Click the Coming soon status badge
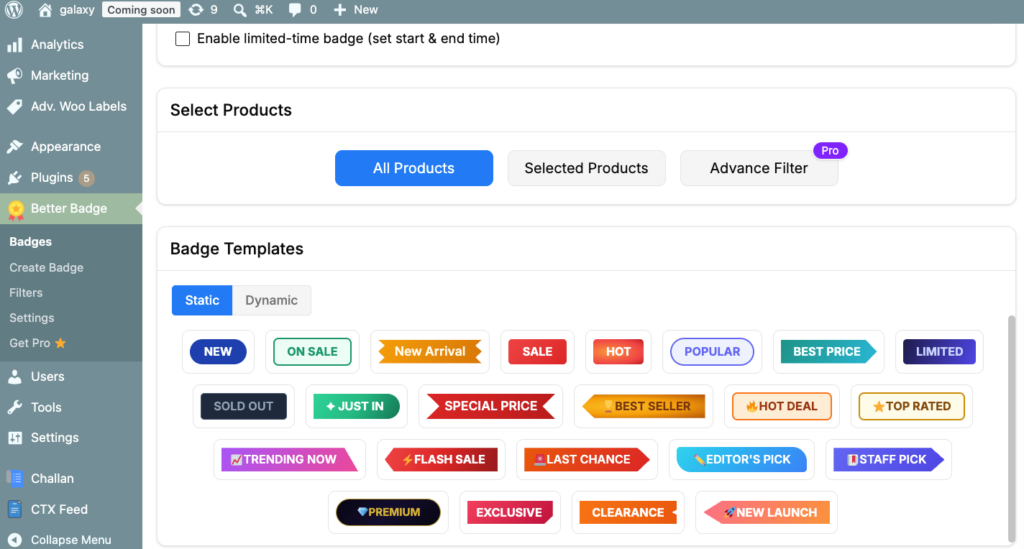This screenshot has width=1024, height=549. click(141, 10)
